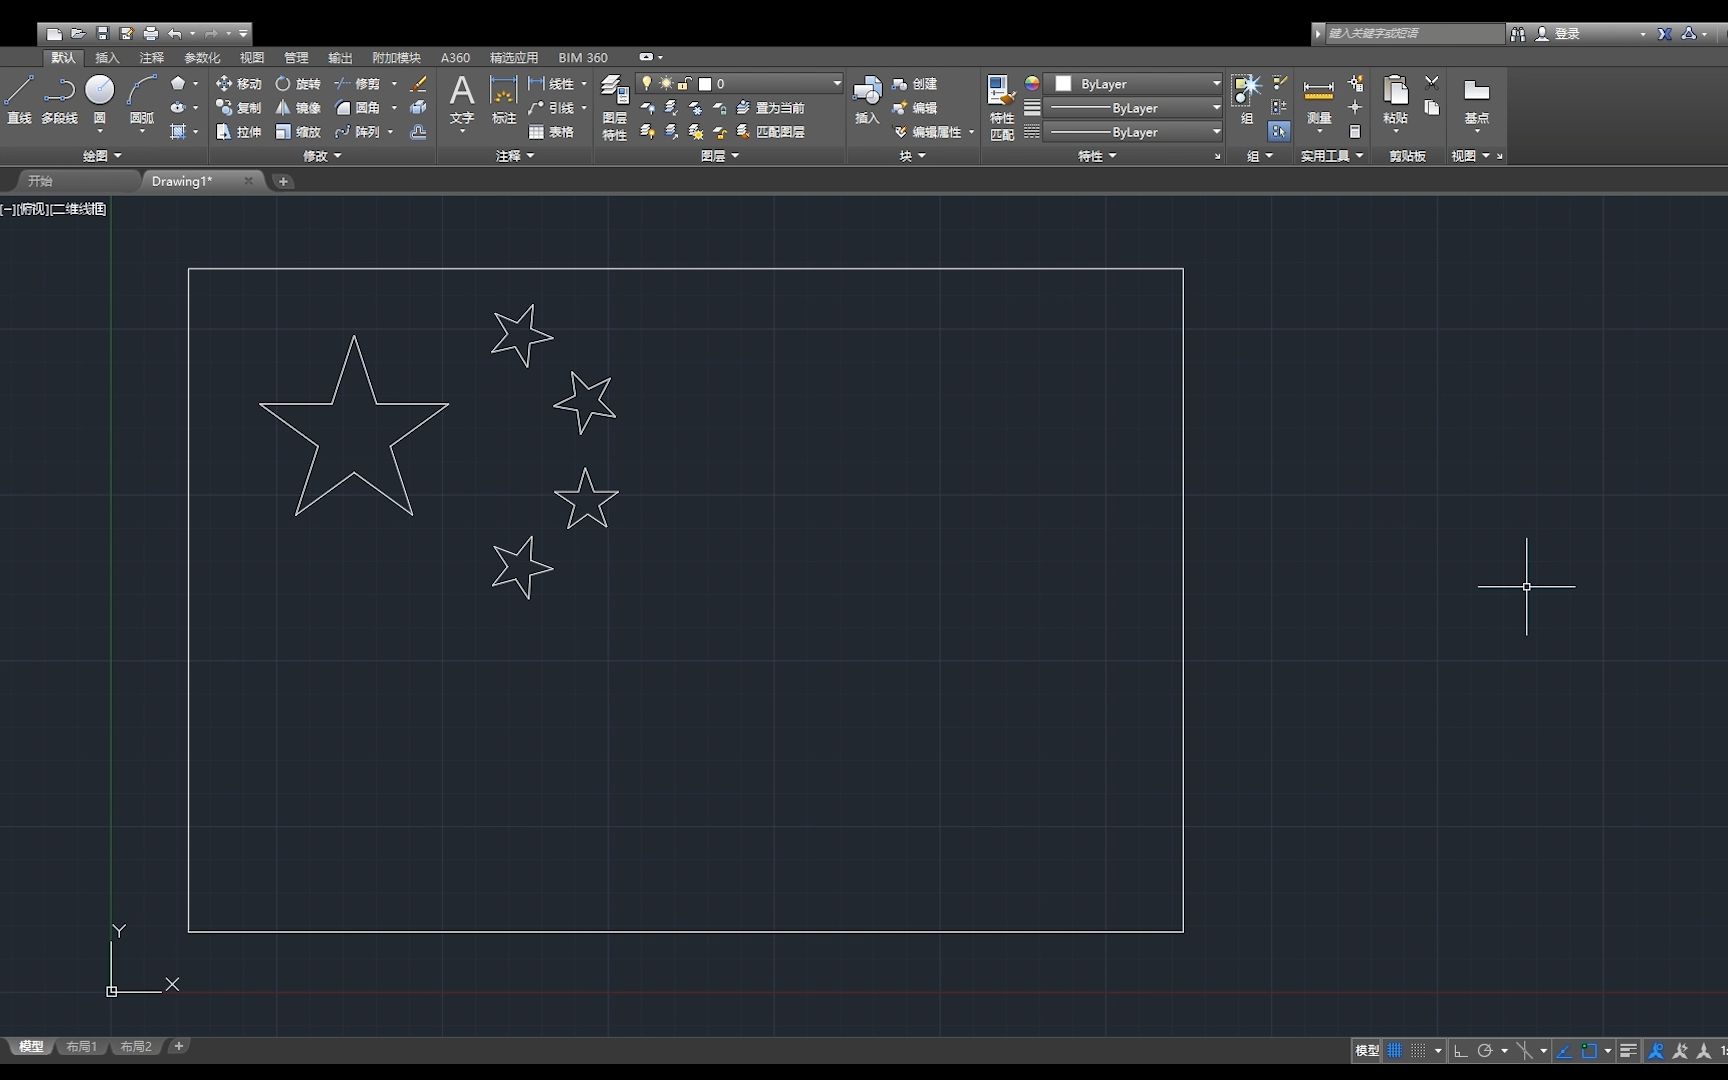Click the Cut scissors icon

pyautogui.click(x=1432, y=83)
